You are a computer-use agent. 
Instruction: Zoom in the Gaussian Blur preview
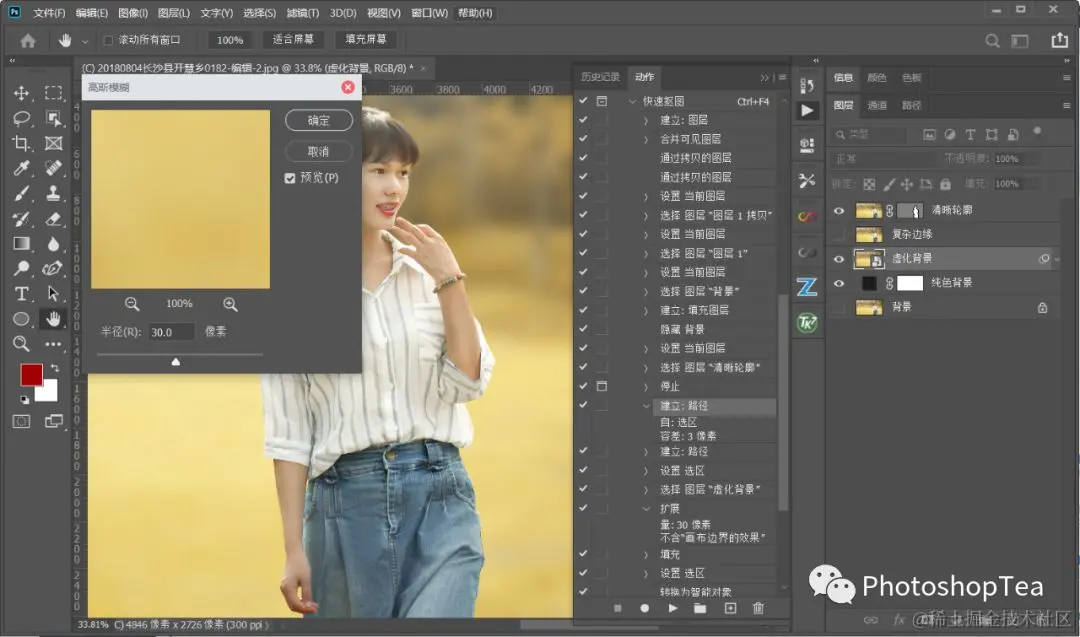click(230, 304)
